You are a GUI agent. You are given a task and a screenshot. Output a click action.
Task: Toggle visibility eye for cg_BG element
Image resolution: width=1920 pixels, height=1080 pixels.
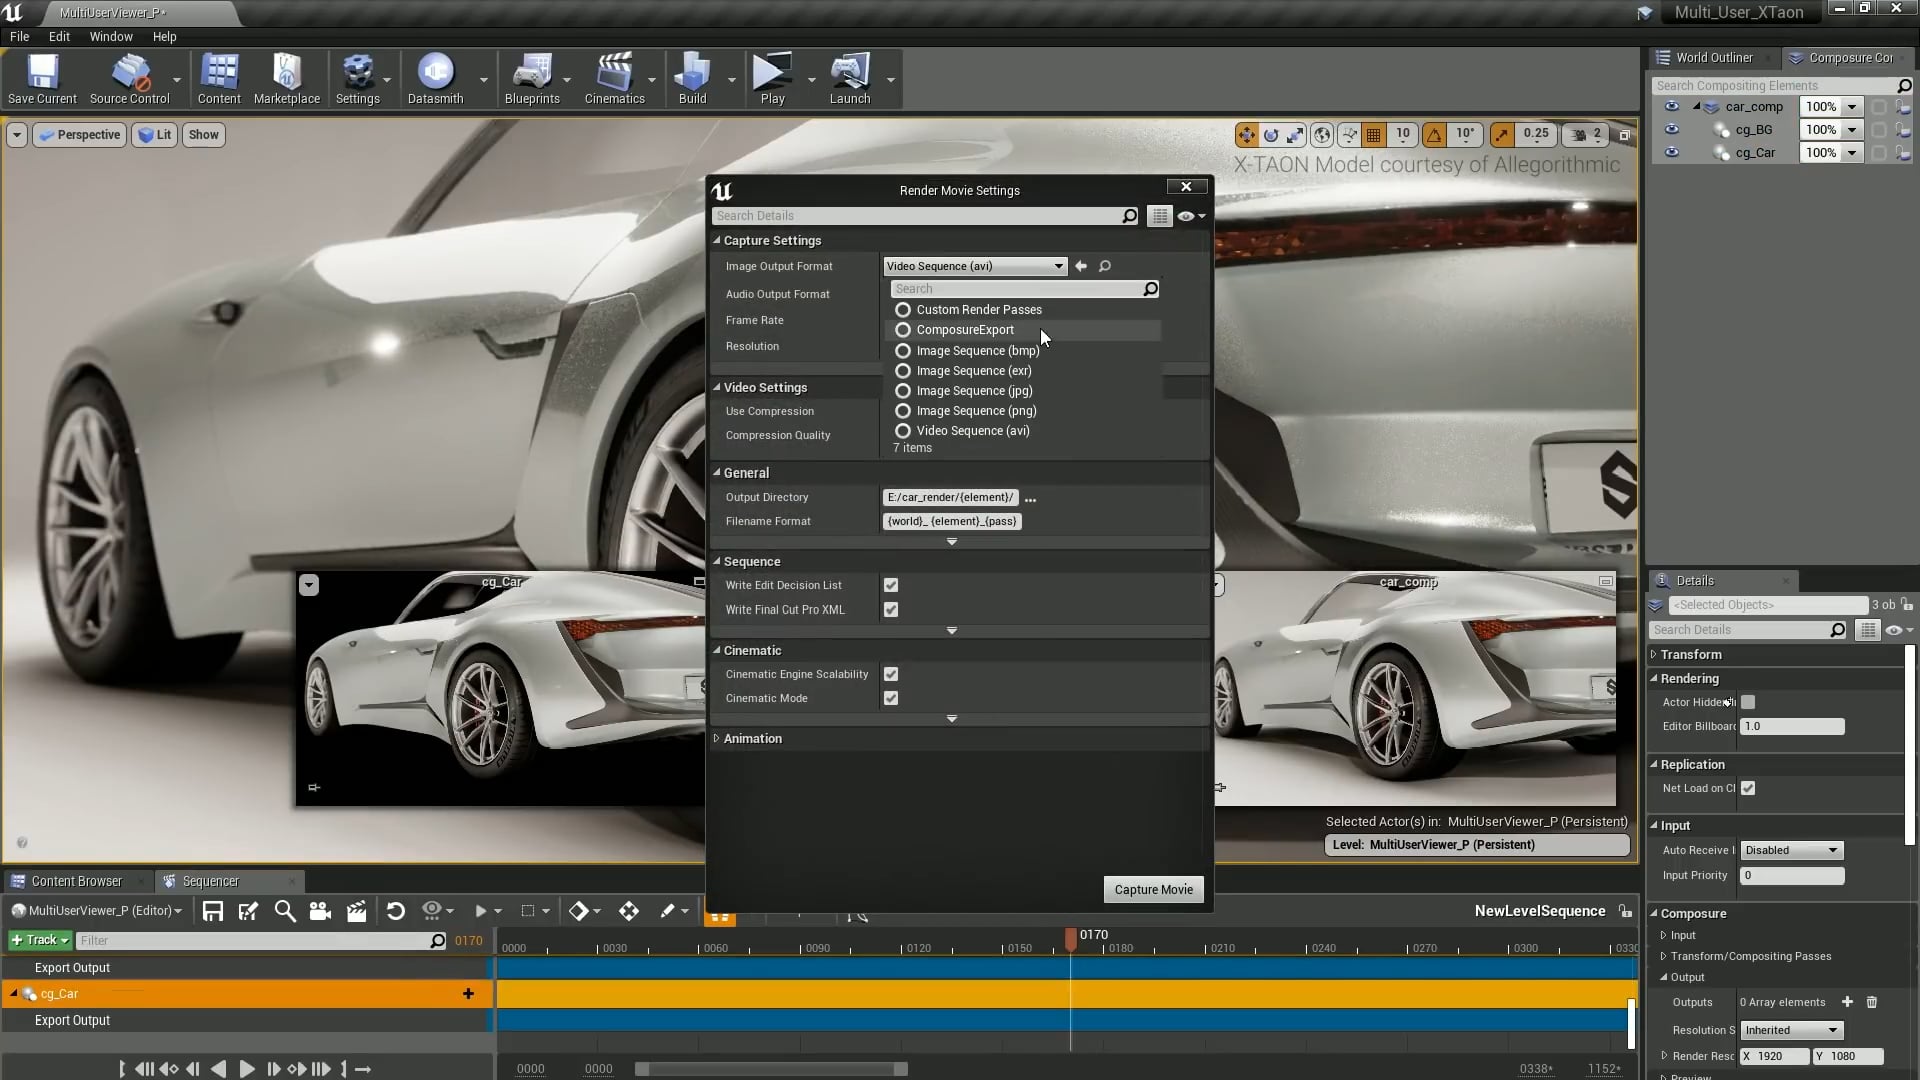click(x=1671, y=129)
